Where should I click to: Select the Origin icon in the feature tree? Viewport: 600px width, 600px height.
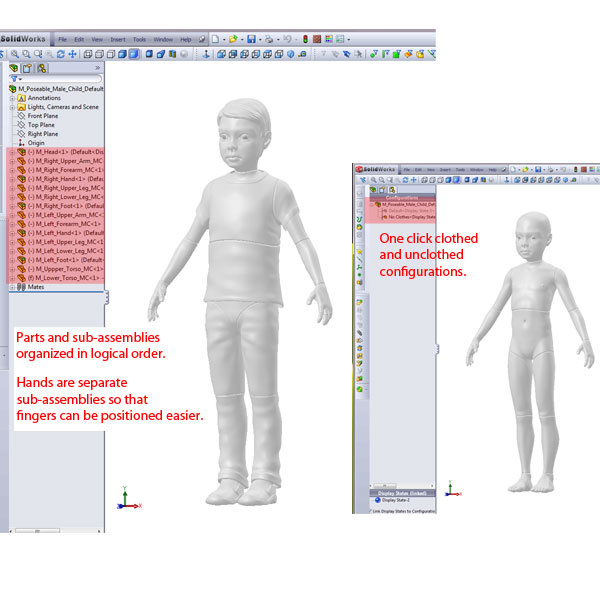[x=21, y=143]
